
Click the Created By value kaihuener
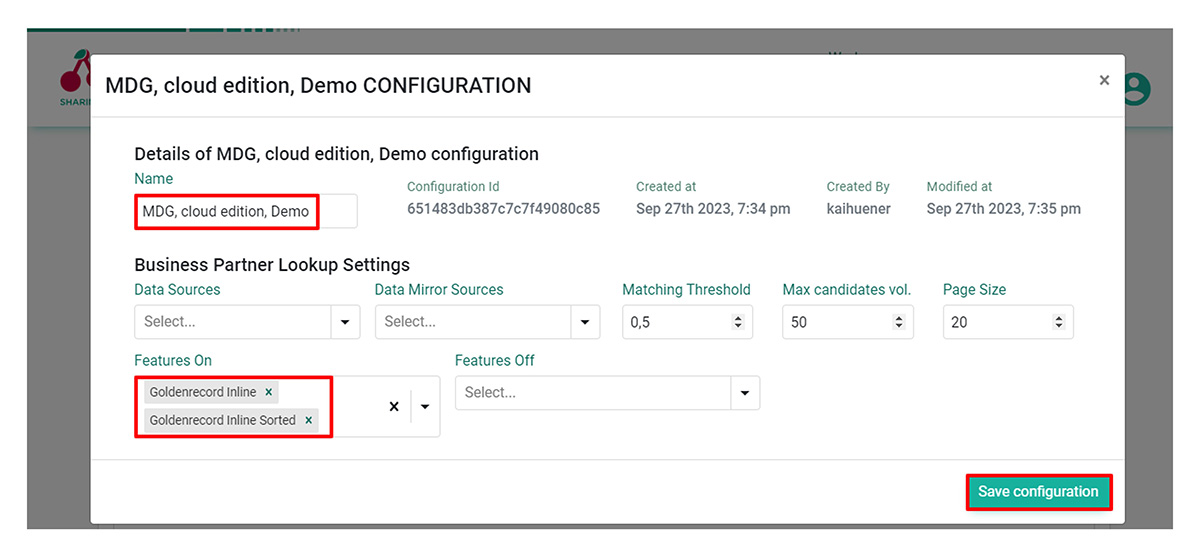pos(858,209)
